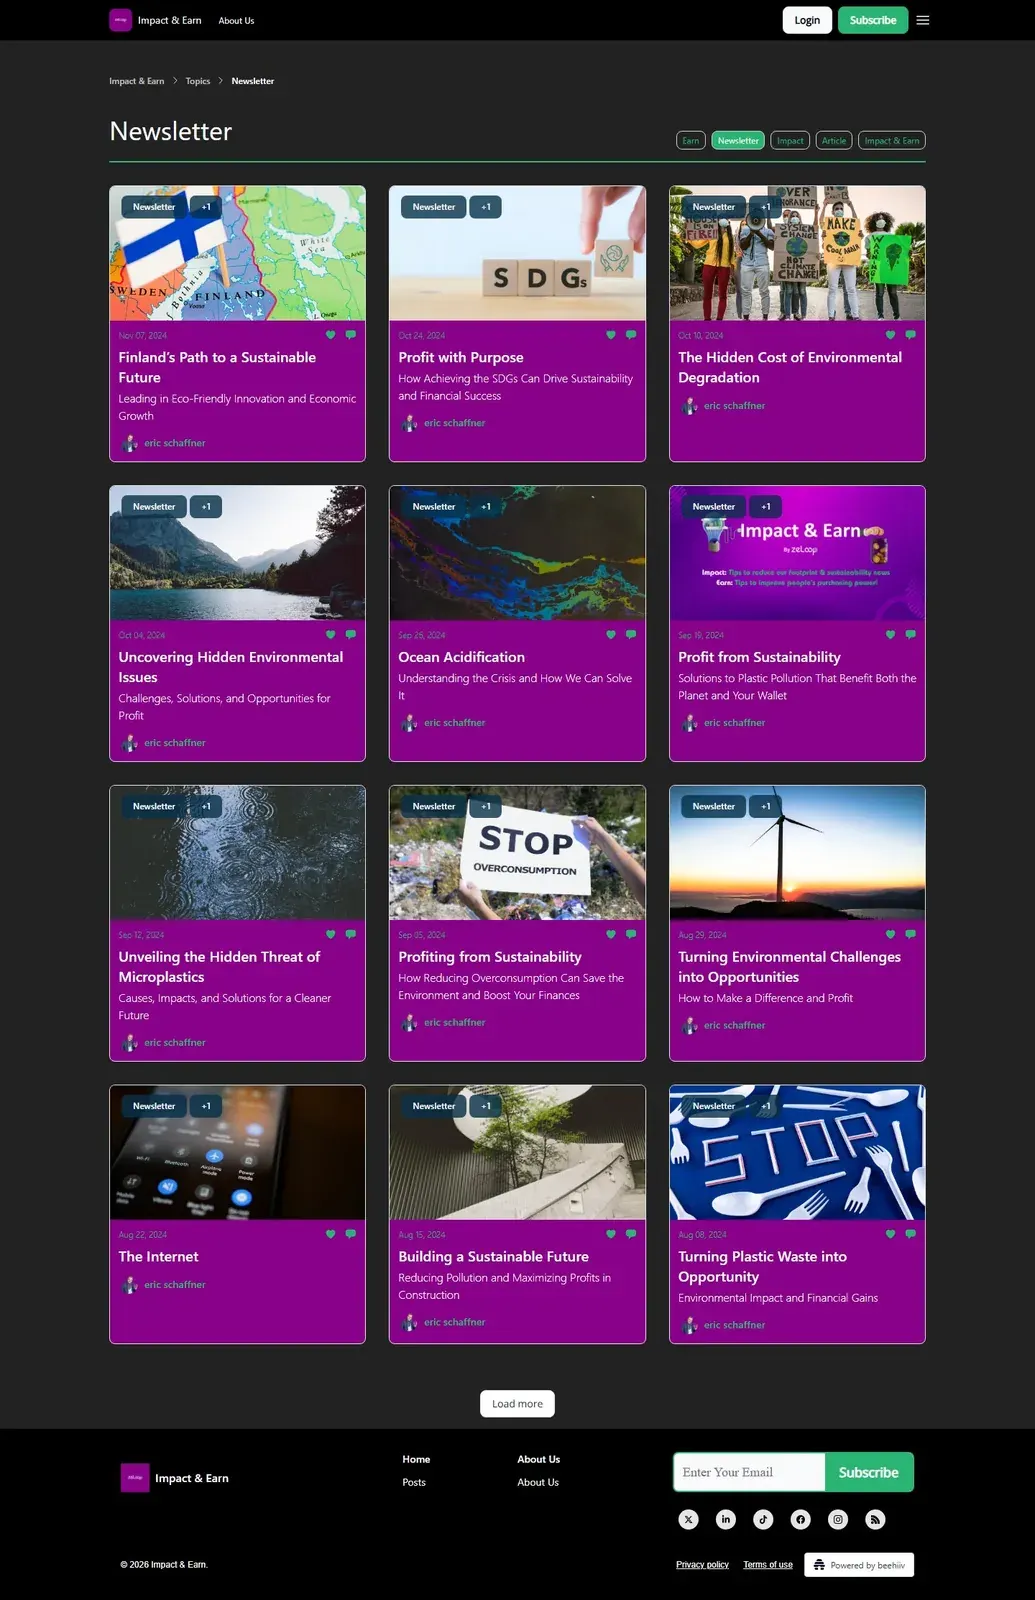This screenshot has width=1035, height=1600.
Task: Open the mountain lake thumbnail
Action: 237,553
